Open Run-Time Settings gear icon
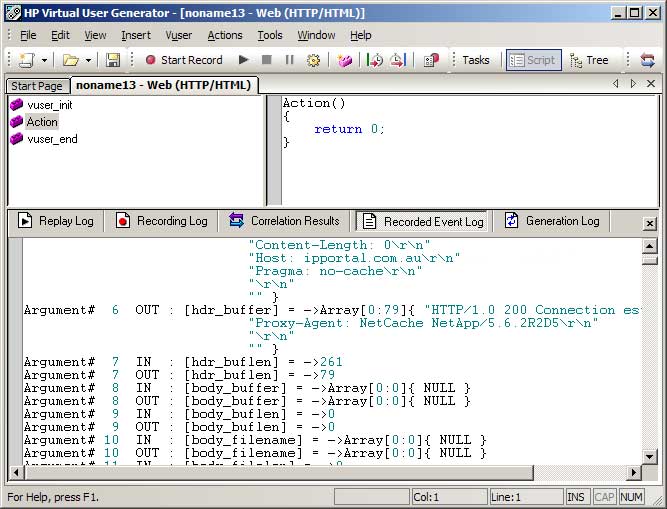The height and width of the screenshot is (509, 667). tap(314, 60)
